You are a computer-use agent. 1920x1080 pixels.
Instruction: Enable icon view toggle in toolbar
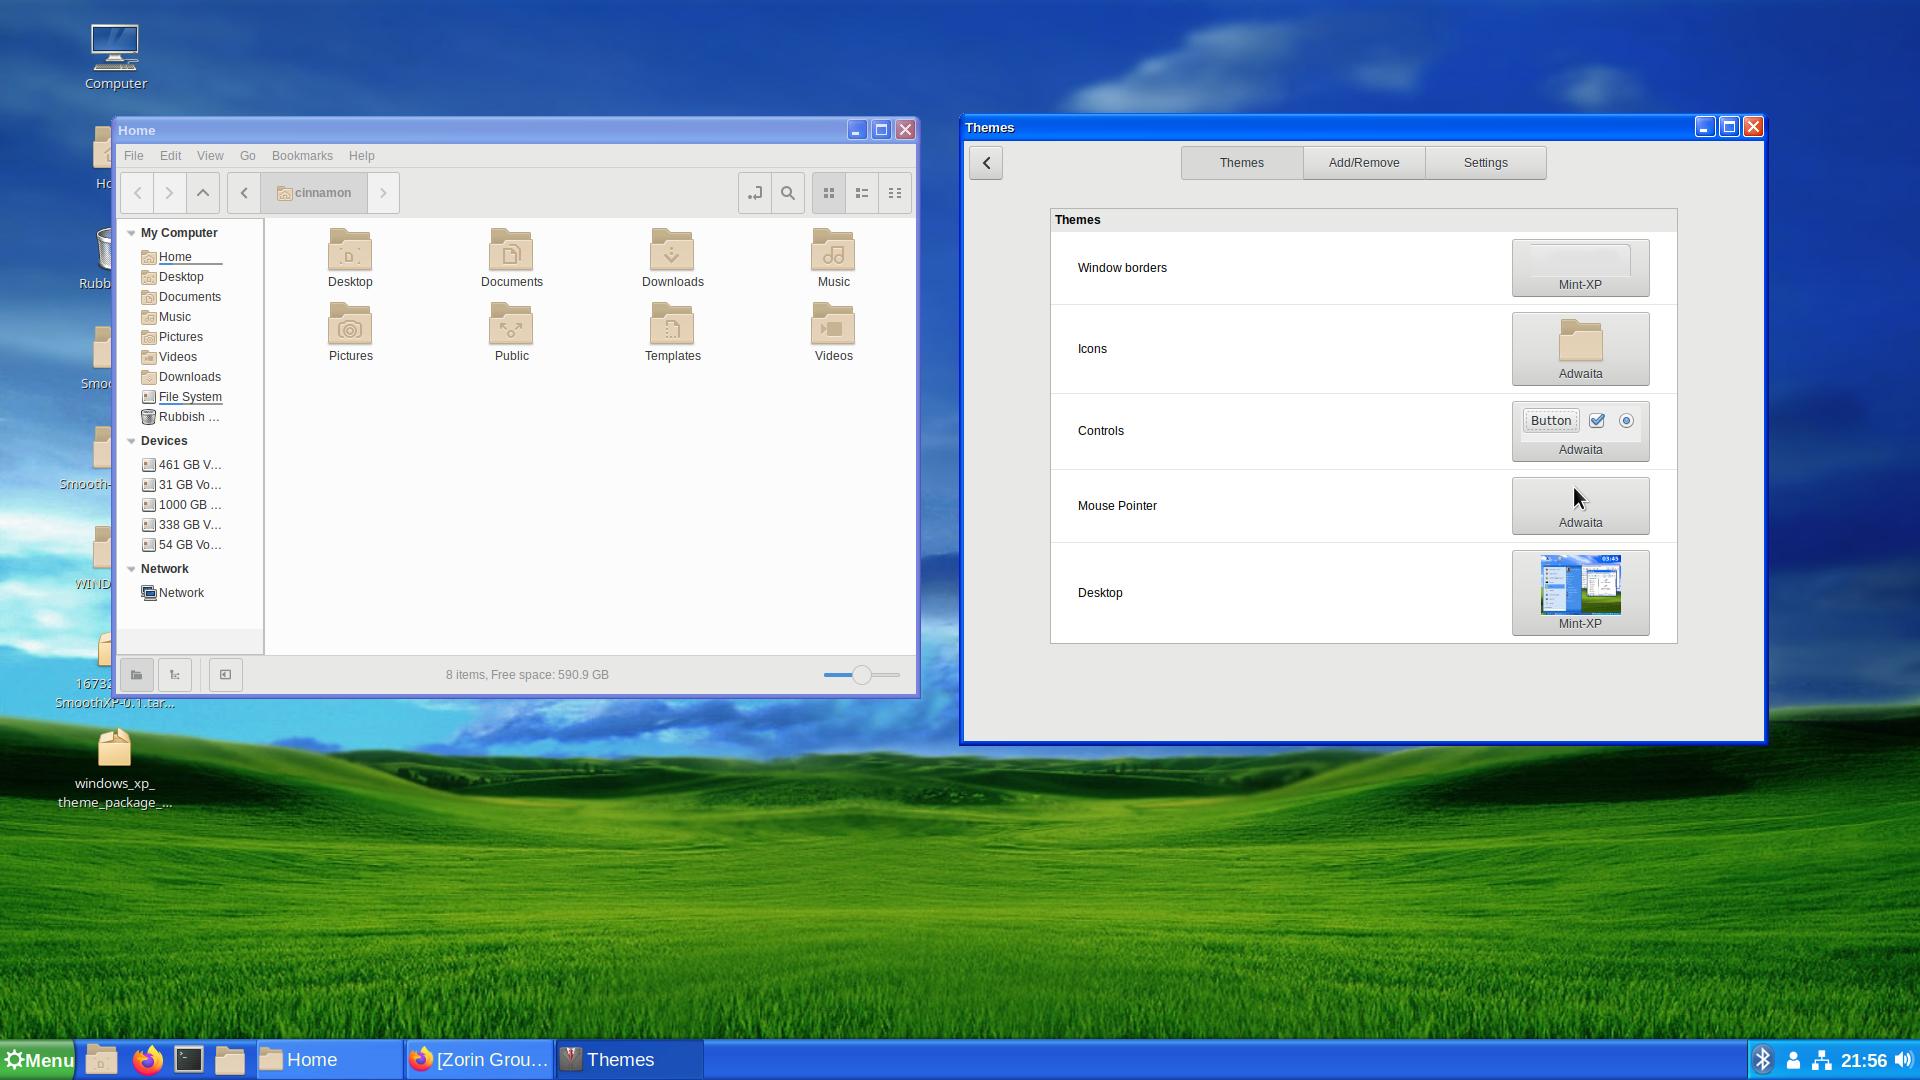[829, 193]
